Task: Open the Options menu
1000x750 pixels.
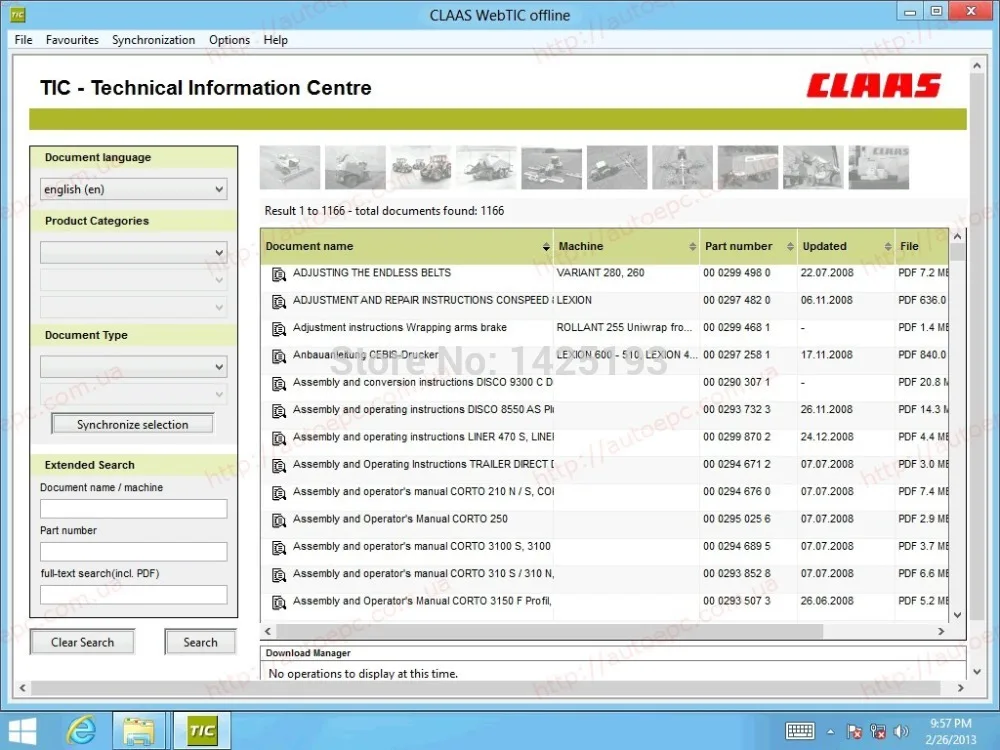Action: point(229,40)
